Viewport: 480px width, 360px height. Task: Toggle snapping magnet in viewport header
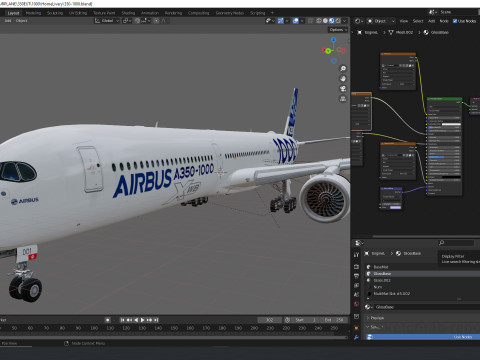coord(137,21)
